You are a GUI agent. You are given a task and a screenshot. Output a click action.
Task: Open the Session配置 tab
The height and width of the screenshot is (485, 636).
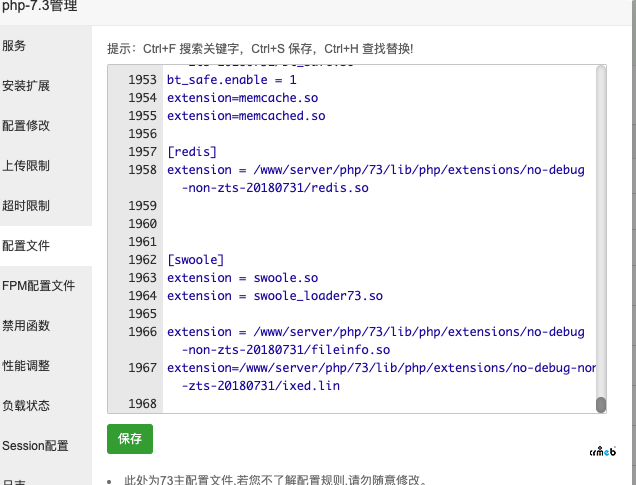coord(35,446)
